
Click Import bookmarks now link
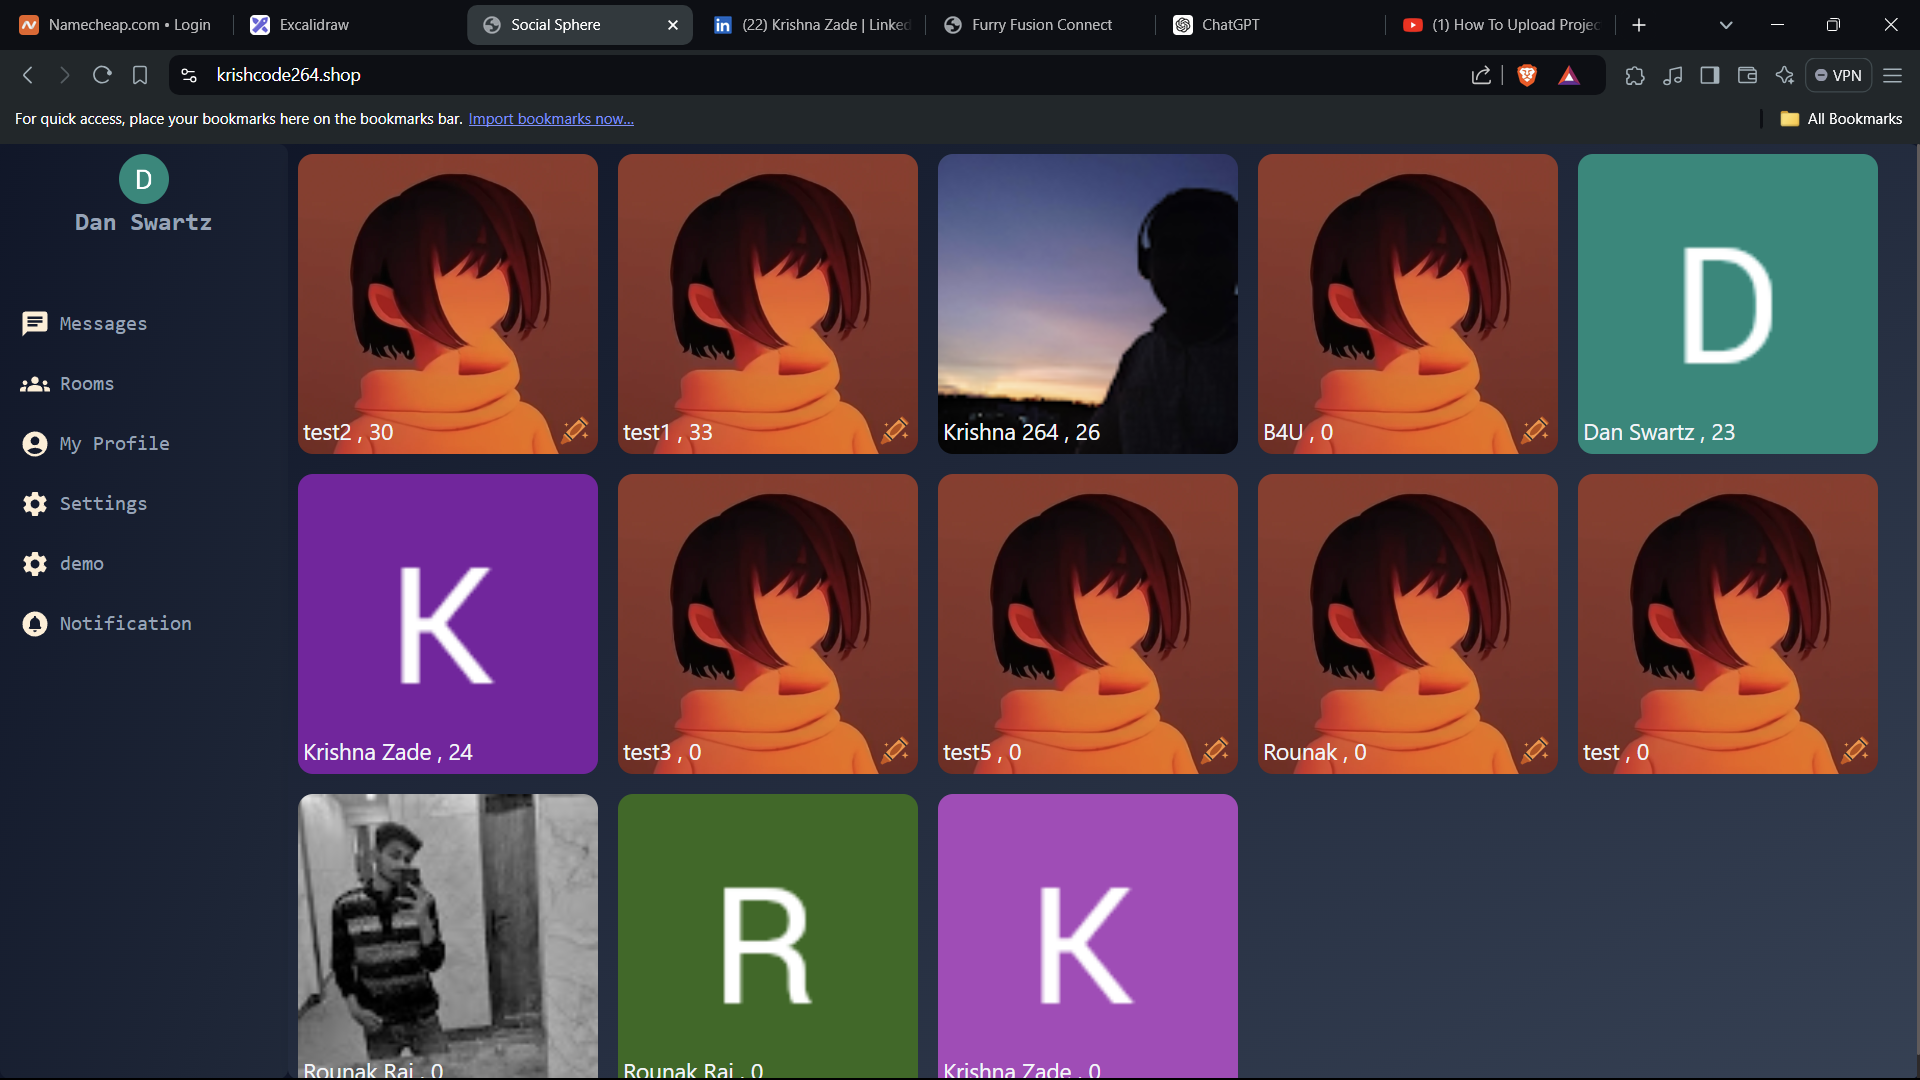(x=551, y=119)
